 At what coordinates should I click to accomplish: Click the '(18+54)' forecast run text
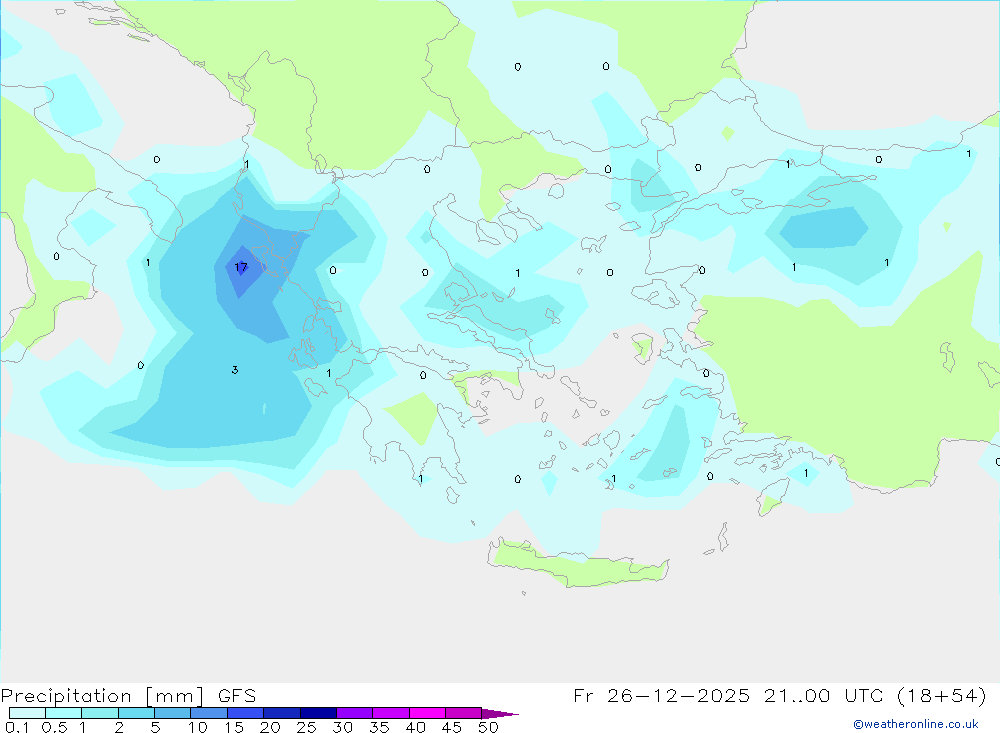(942, 695)
